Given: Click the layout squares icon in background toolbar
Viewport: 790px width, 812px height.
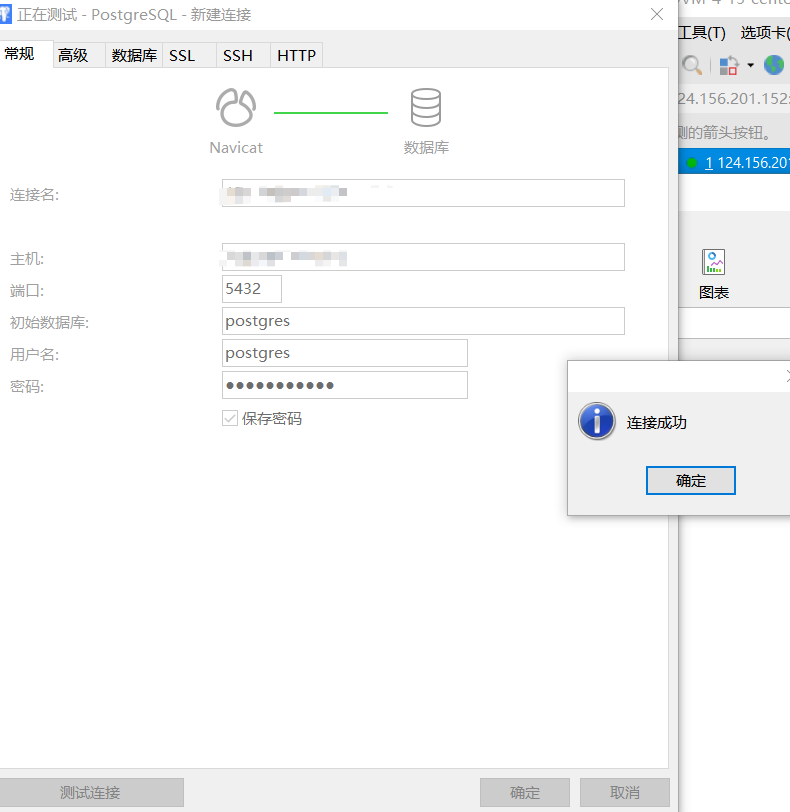Looking at the screenshot, I should [729, 65].
